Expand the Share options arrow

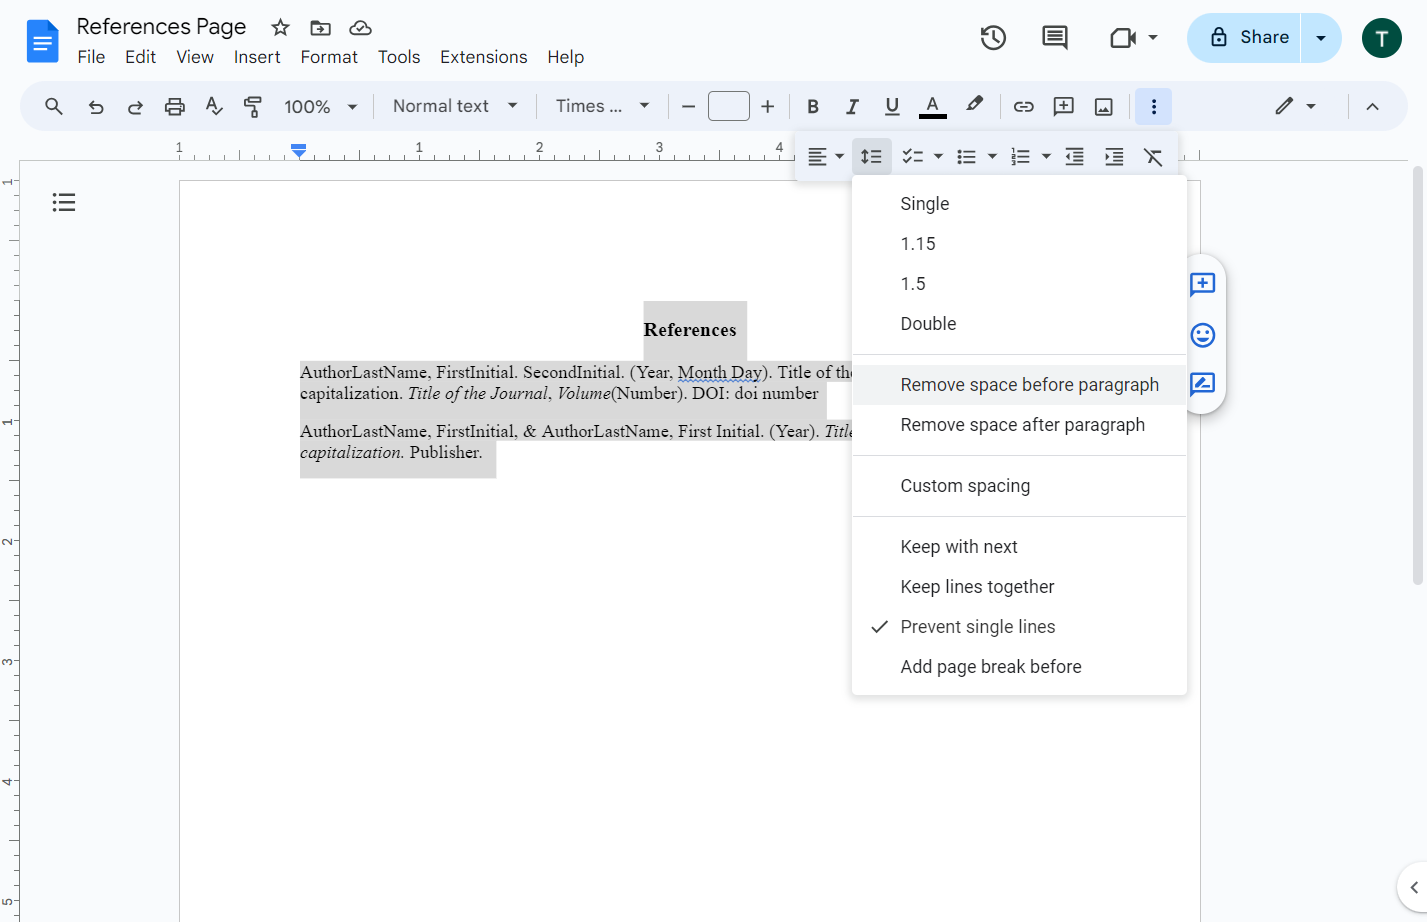1321,38
